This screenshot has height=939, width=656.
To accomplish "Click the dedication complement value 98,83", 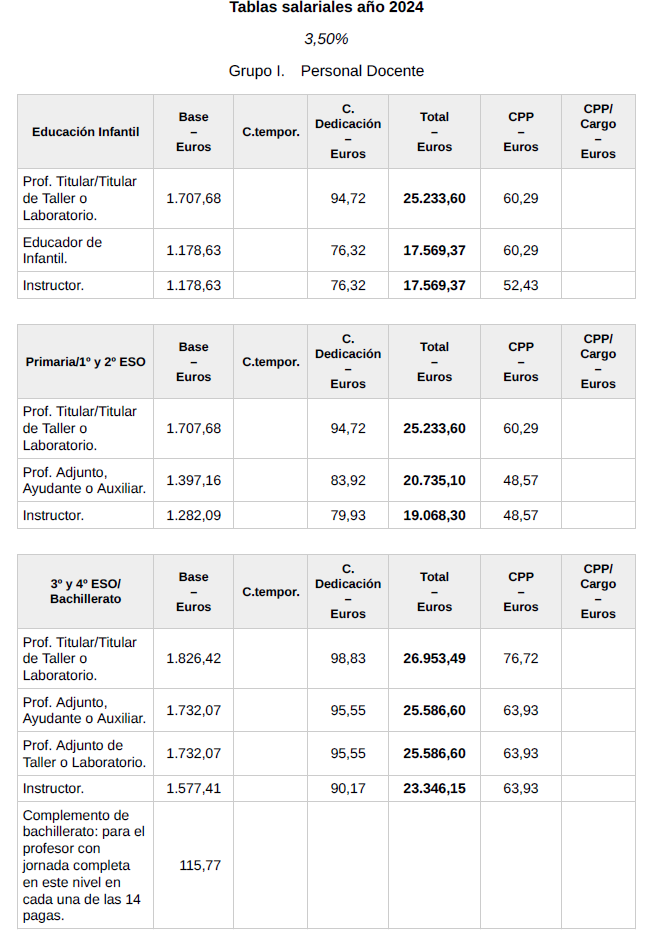I will point(348,659).
